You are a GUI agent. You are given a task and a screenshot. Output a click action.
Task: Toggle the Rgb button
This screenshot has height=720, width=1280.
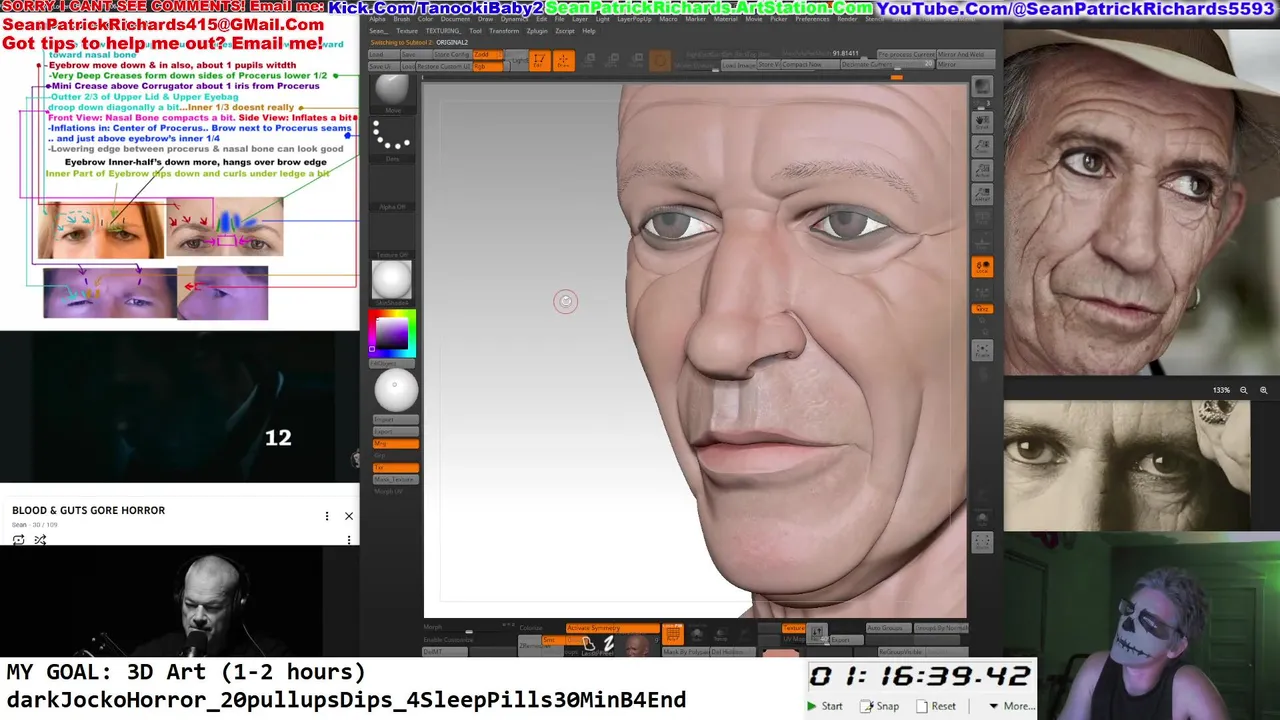tap(486, 66)
